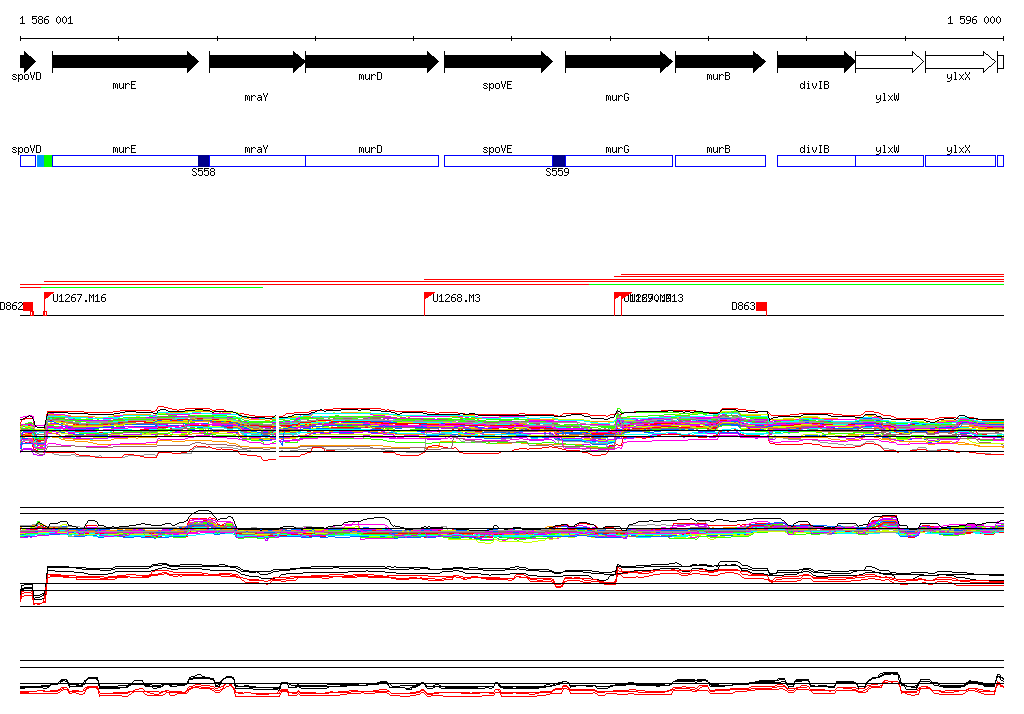The image size is (1024, 714).
Task: Click the ylxW label under the white arrow
Action: (887, 97)
